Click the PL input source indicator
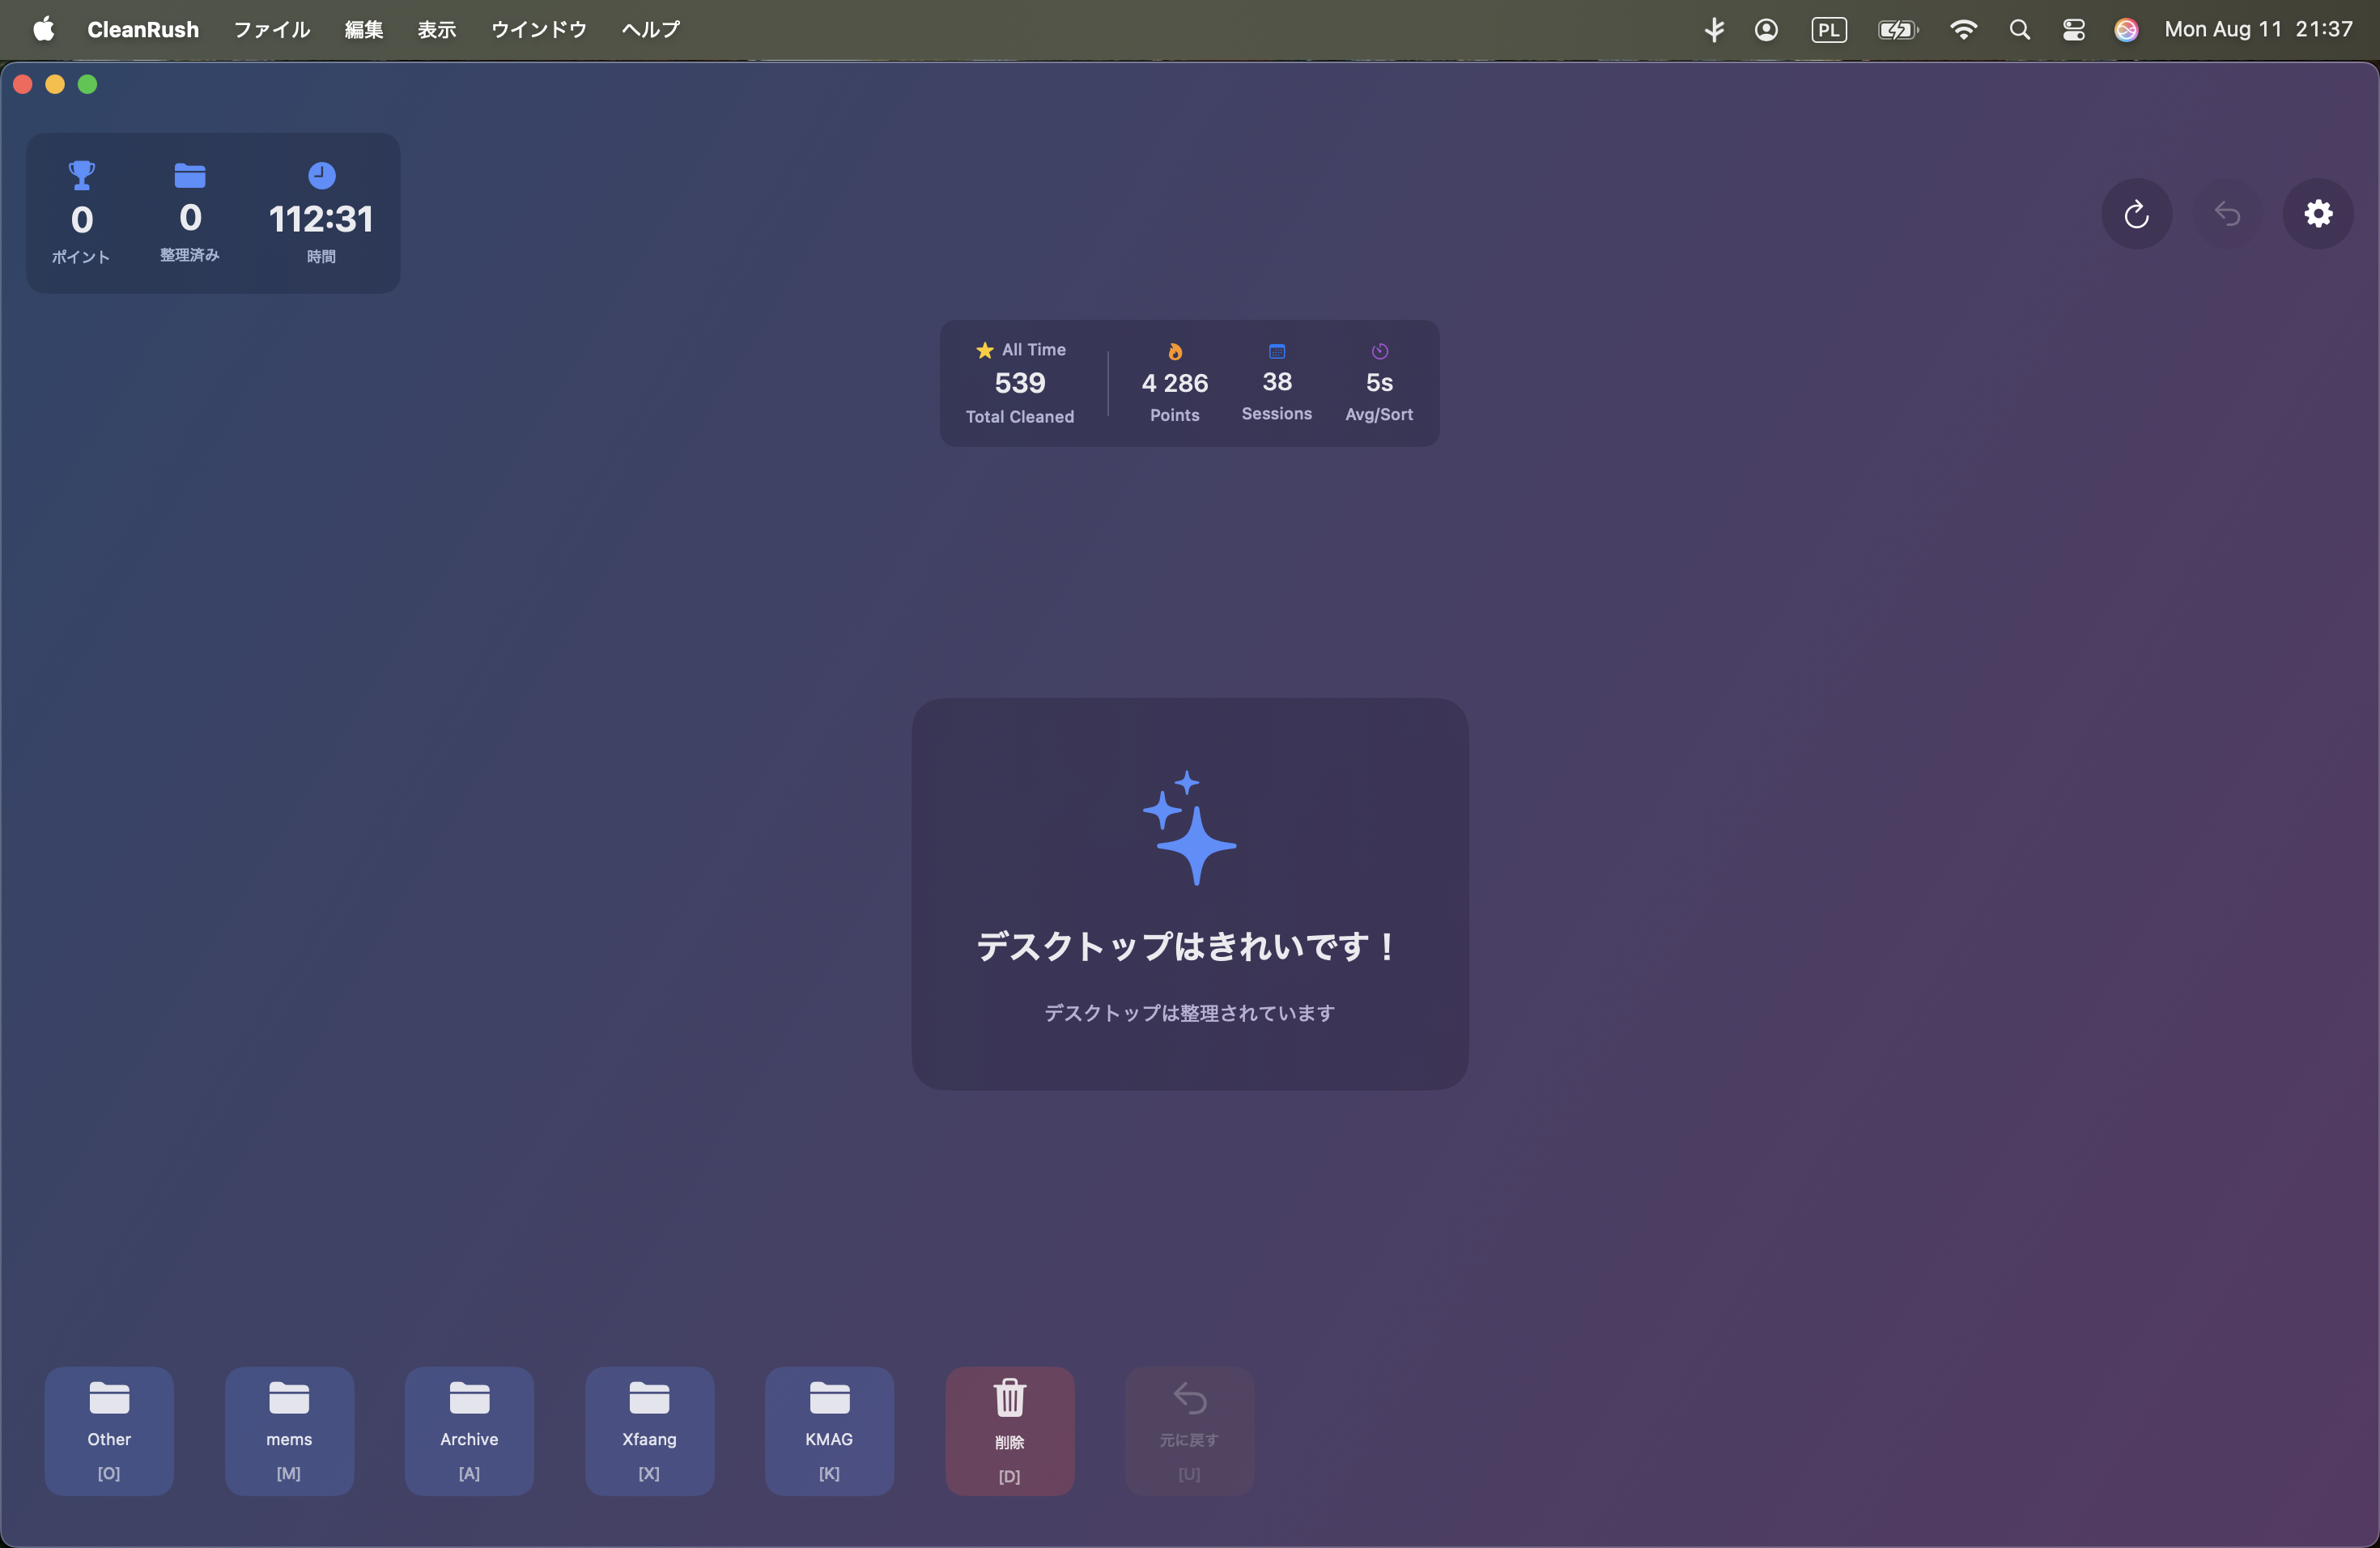The image size is (2380, 1548). tap(1829, 29)
